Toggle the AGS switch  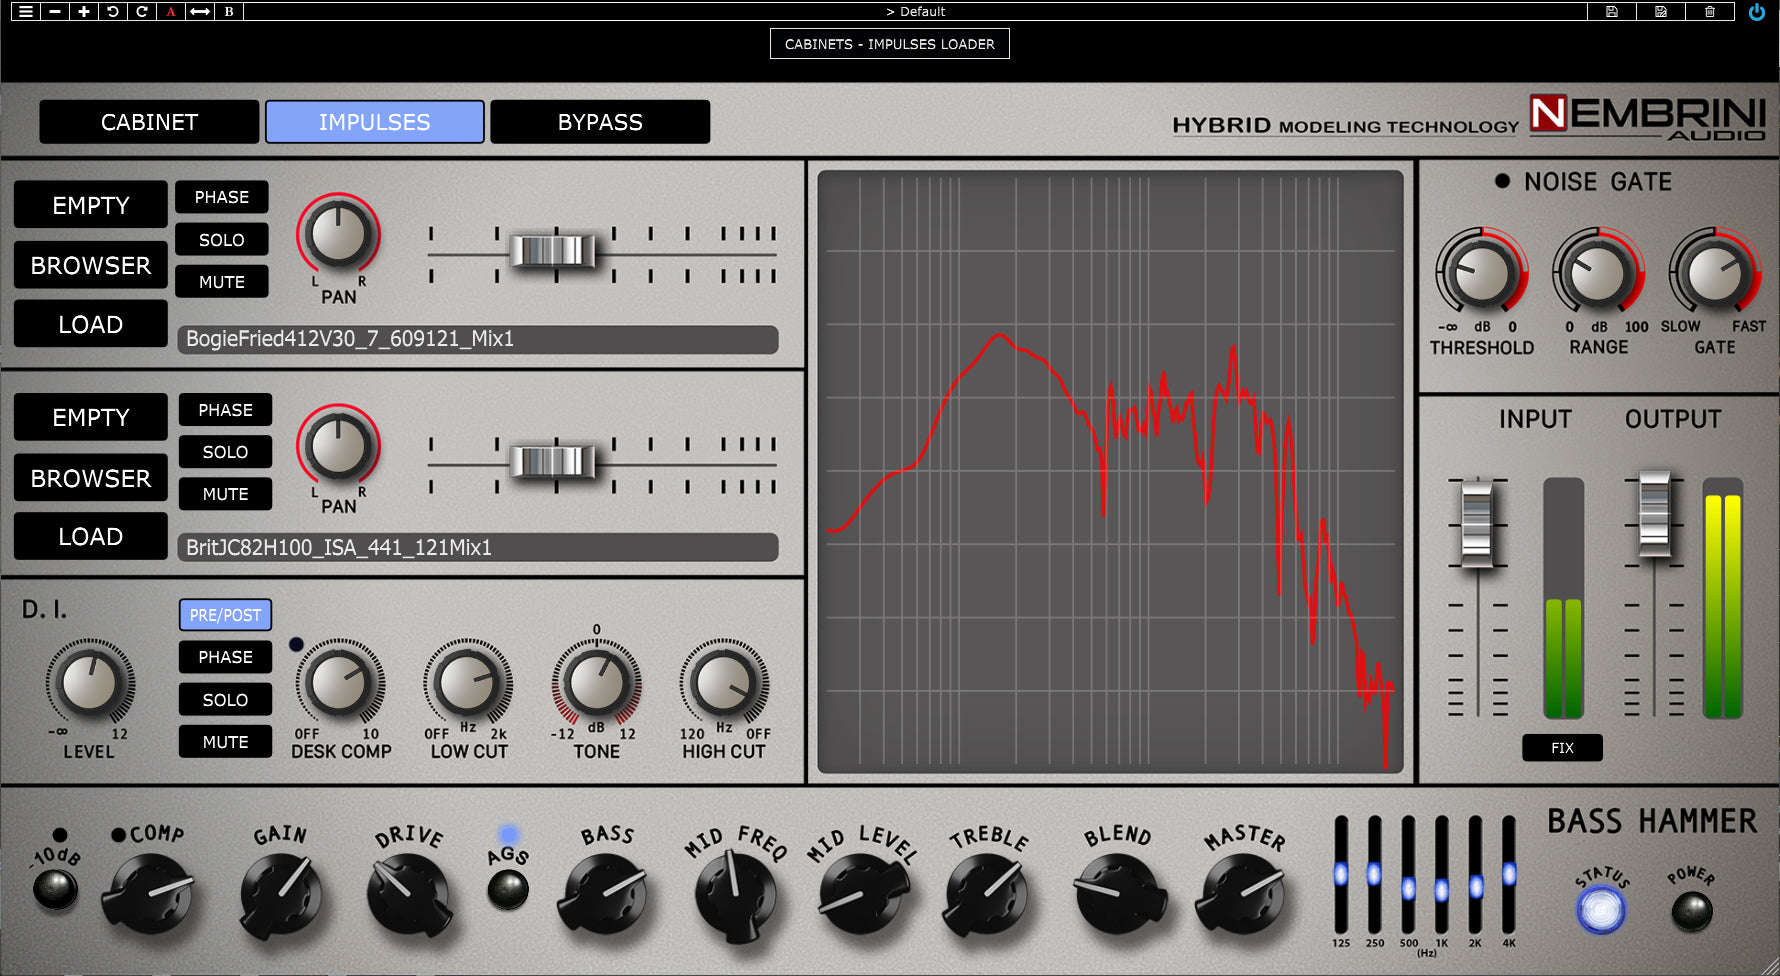tap(508, 888)
